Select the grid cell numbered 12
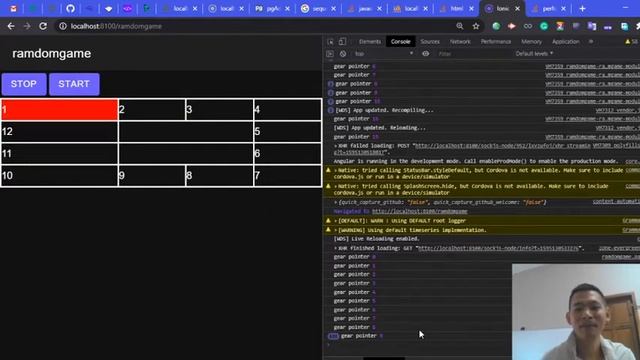The image size is (640, 360). click(x=60, y=131)
